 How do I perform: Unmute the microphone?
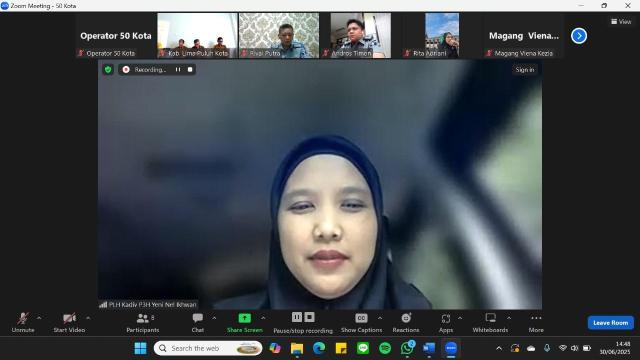[23, 322]
